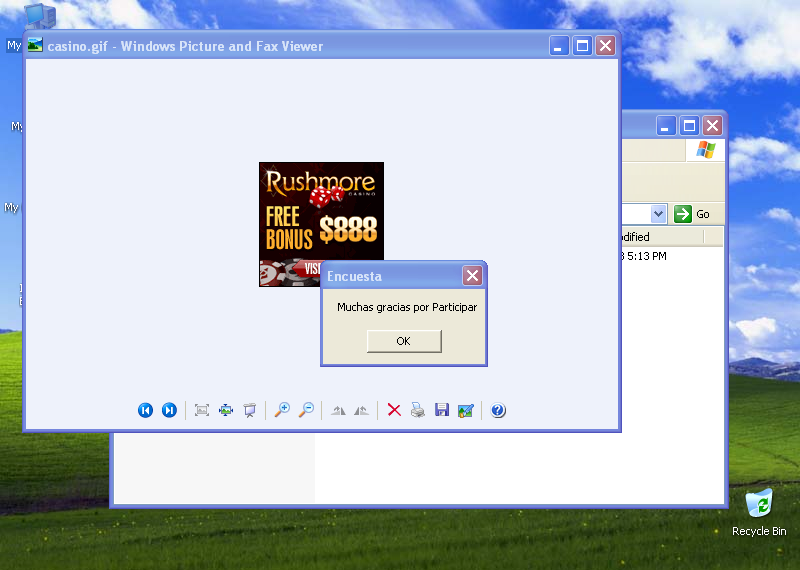
Task: Click the Picture Viewer title bar icon
Action: (x=35, y=45)
